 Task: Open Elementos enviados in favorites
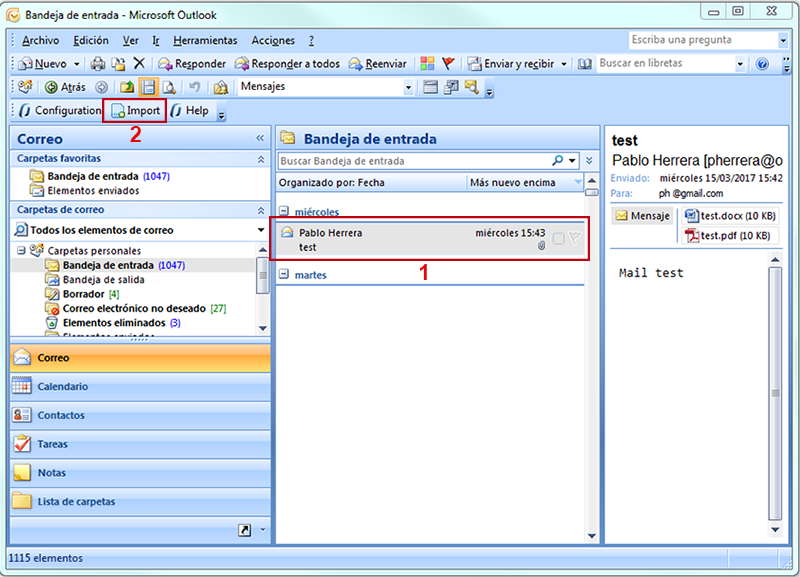[x=93, y=190]
